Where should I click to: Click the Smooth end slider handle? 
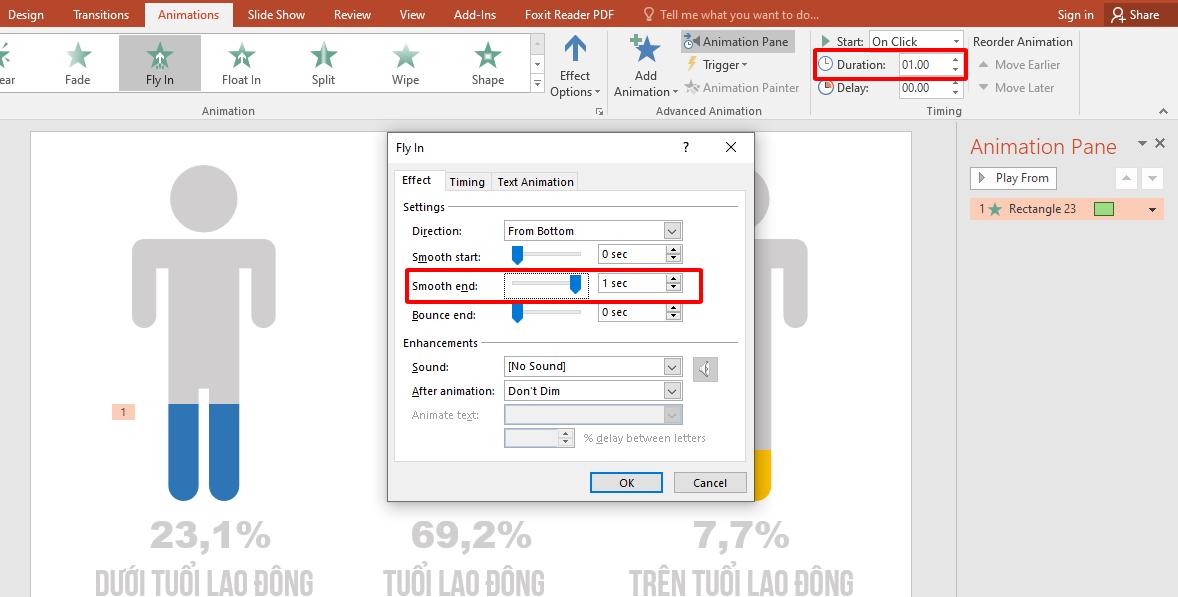576,283
